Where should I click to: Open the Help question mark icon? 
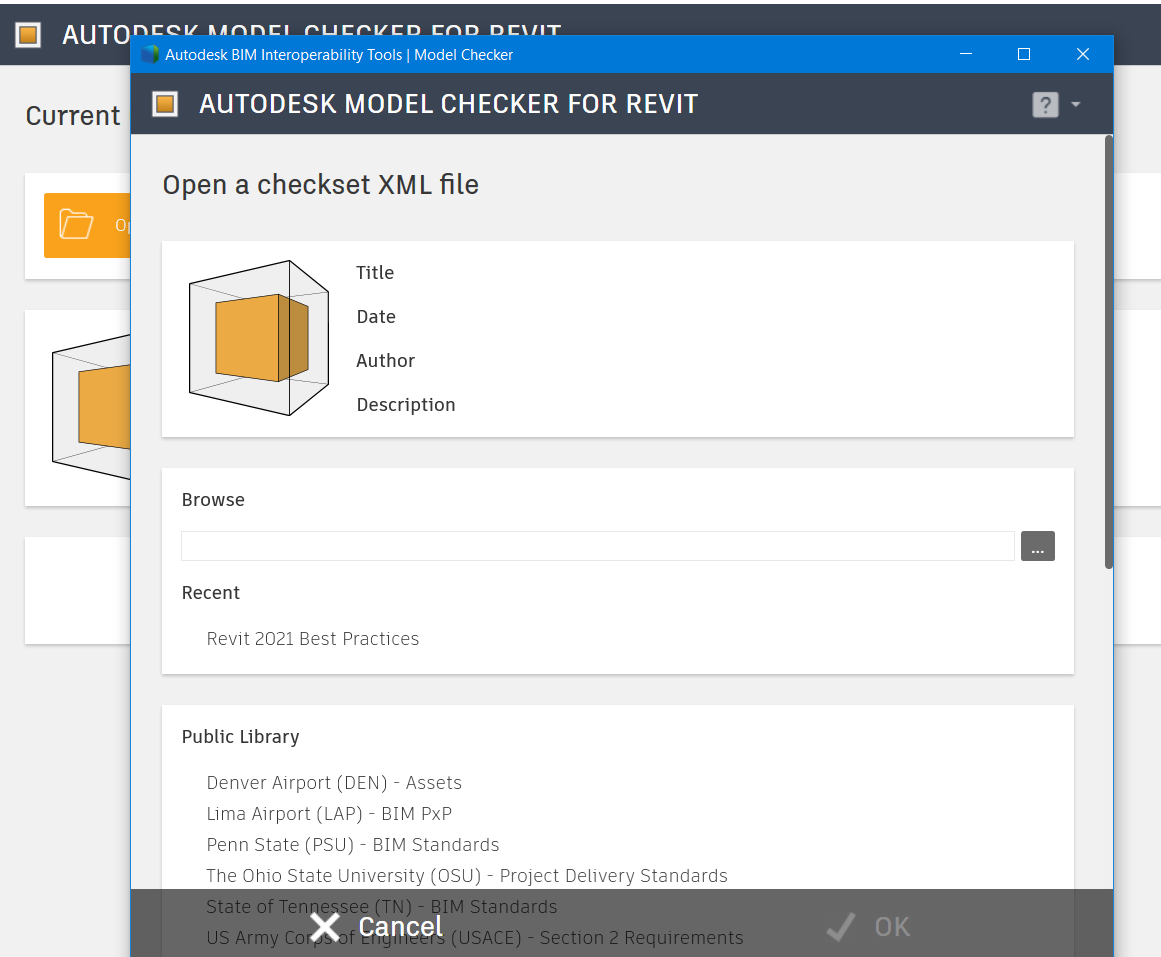tap(1045, 104)
